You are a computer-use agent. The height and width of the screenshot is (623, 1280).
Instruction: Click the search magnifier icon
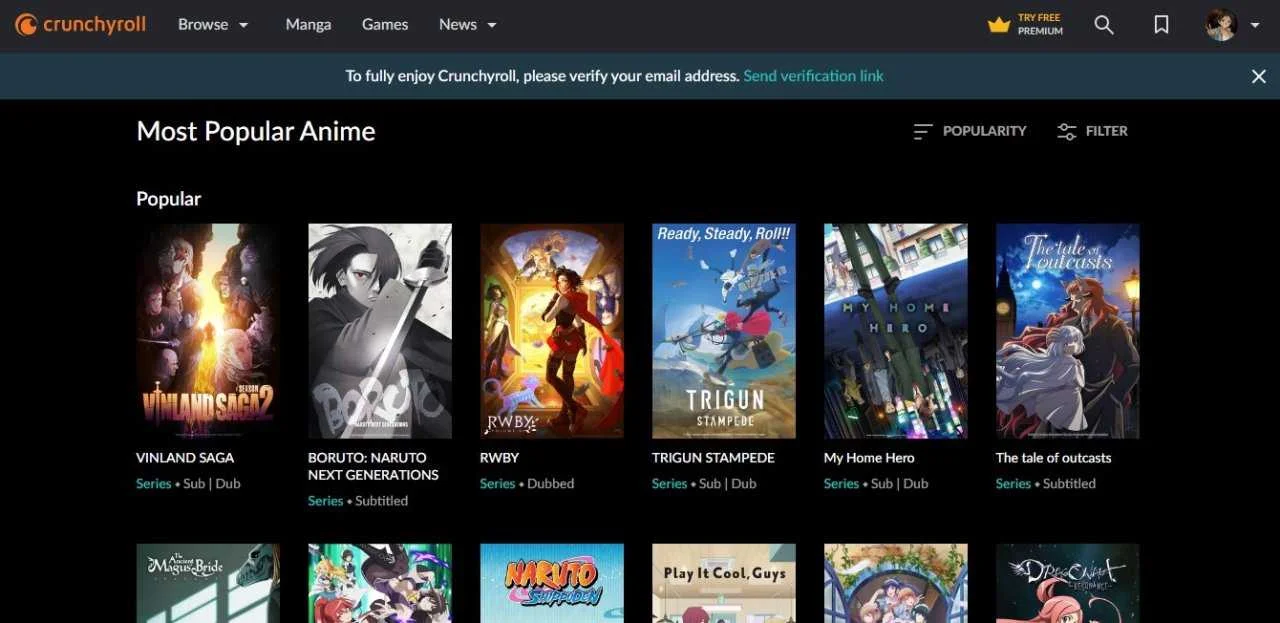[x=1104, y=25]
